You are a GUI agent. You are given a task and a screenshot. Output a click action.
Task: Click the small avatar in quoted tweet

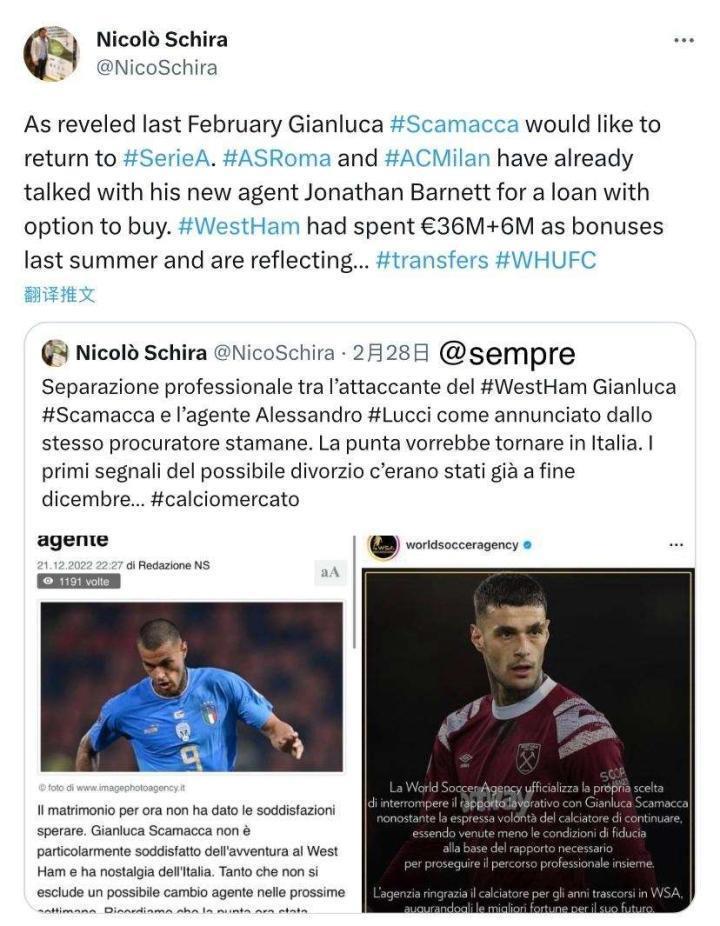coord(56,352)
